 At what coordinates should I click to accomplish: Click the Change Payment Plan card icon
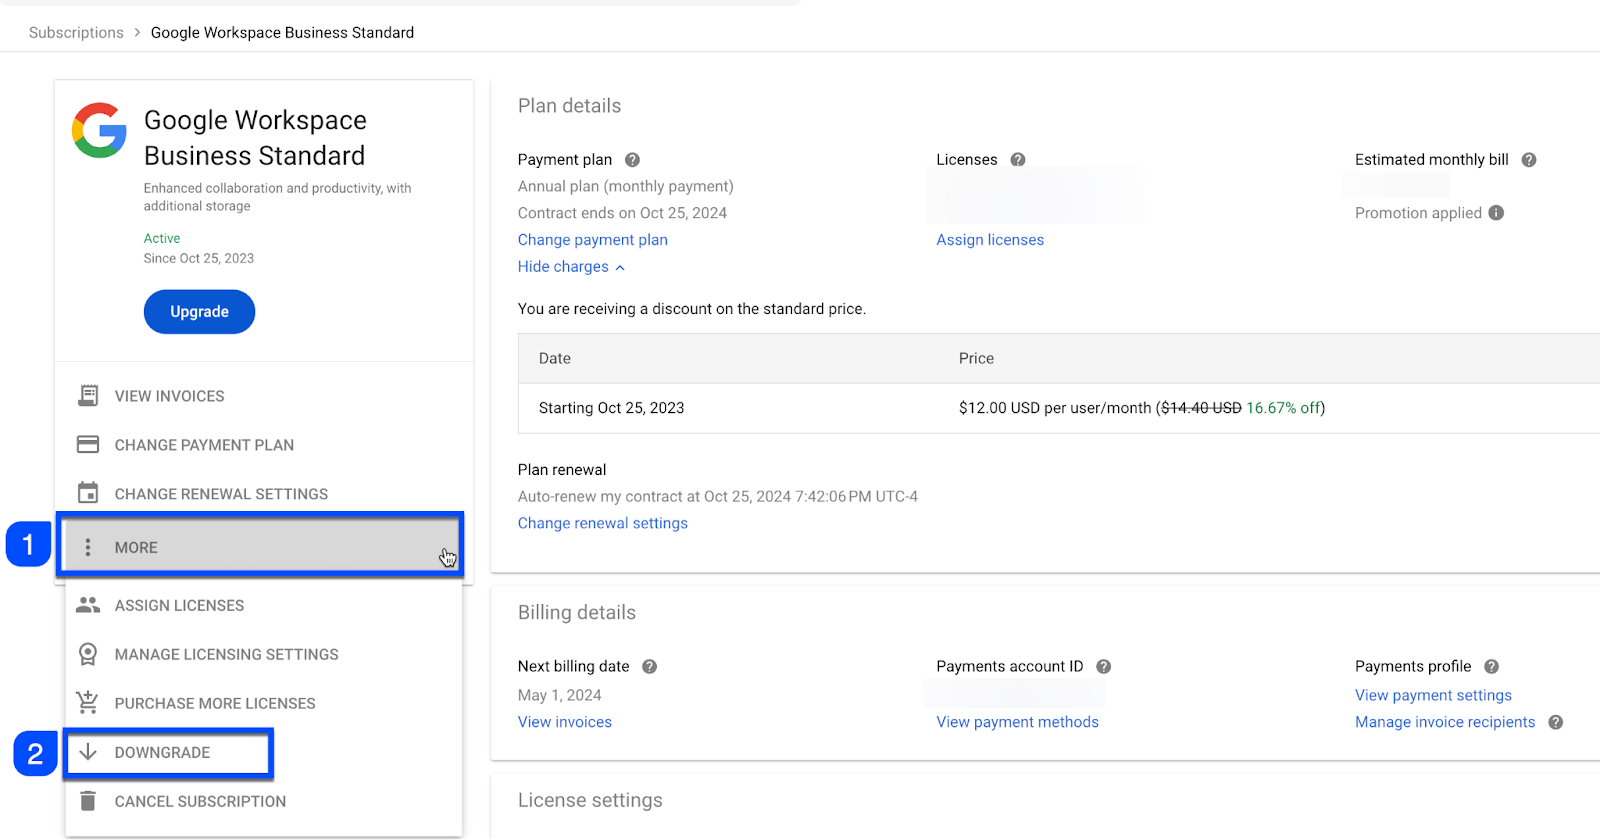(x=88, y=444)
